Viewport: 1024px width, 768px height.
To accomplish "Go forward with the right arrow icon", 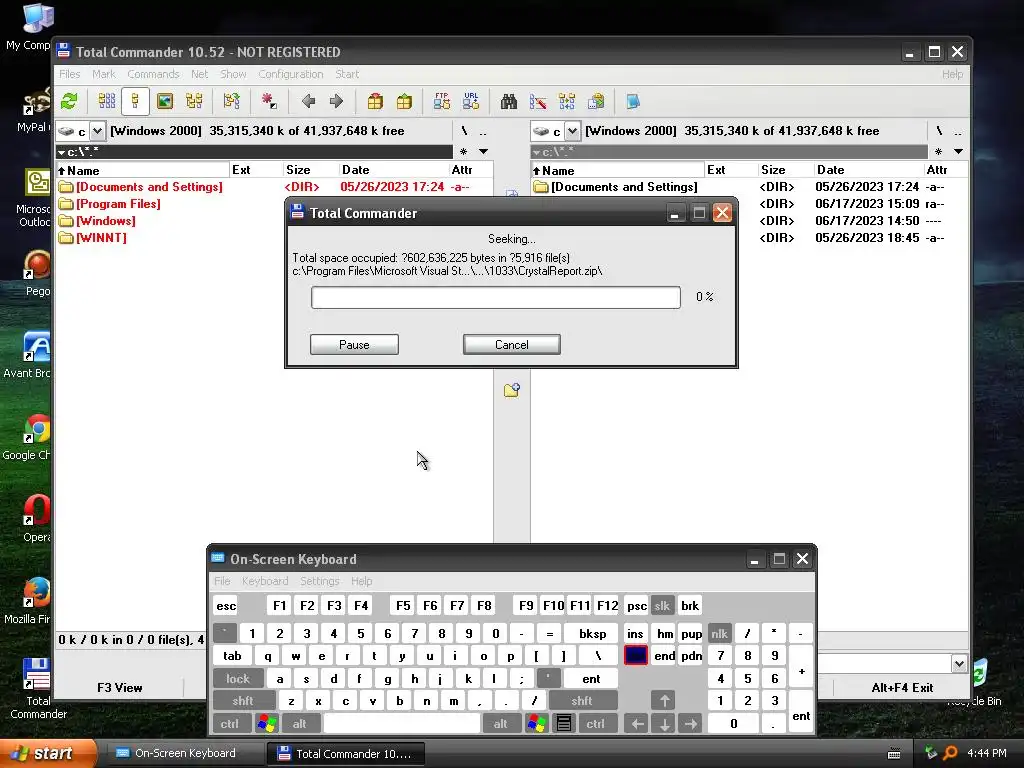I will pyautogui.click(x=336, y=101).
